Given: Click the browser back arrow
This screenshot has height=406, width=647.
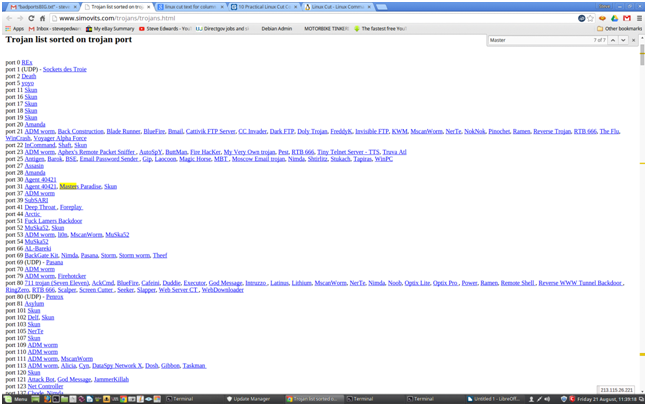Looking at the screenshot, I should click(9, 18).
